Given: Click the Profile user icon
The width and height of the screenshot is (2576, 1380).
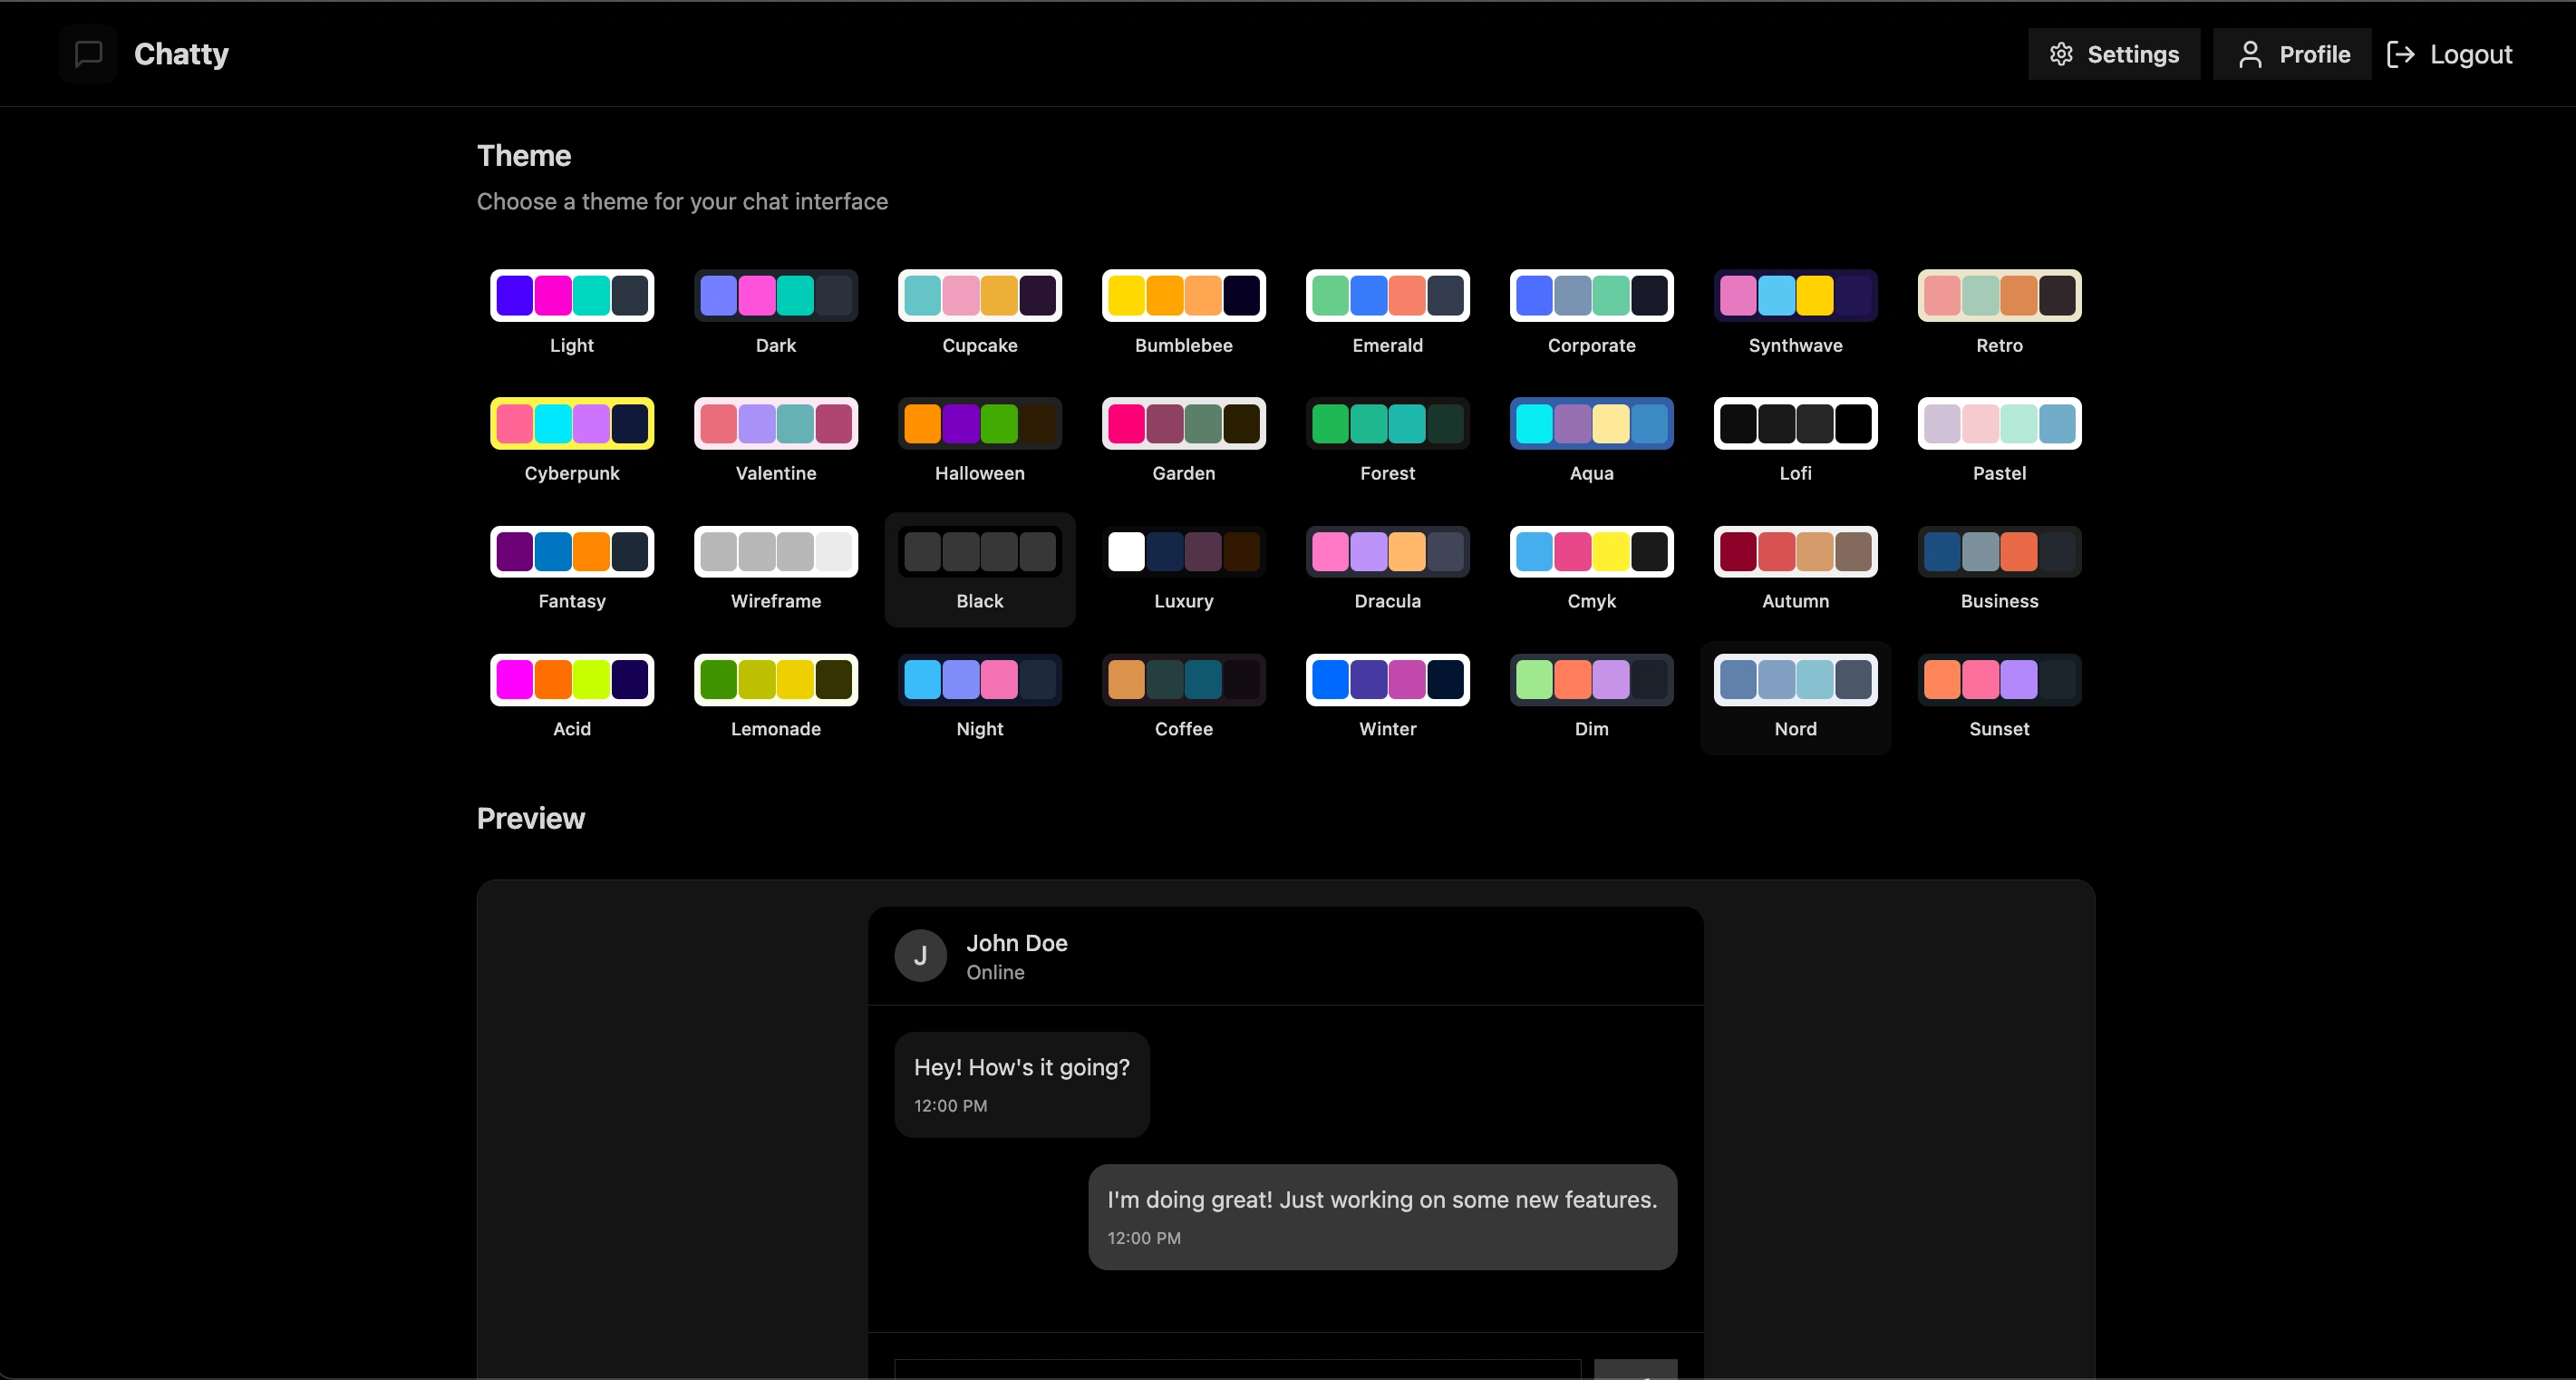Looking at the screenshot, I should coord(2250,54).
